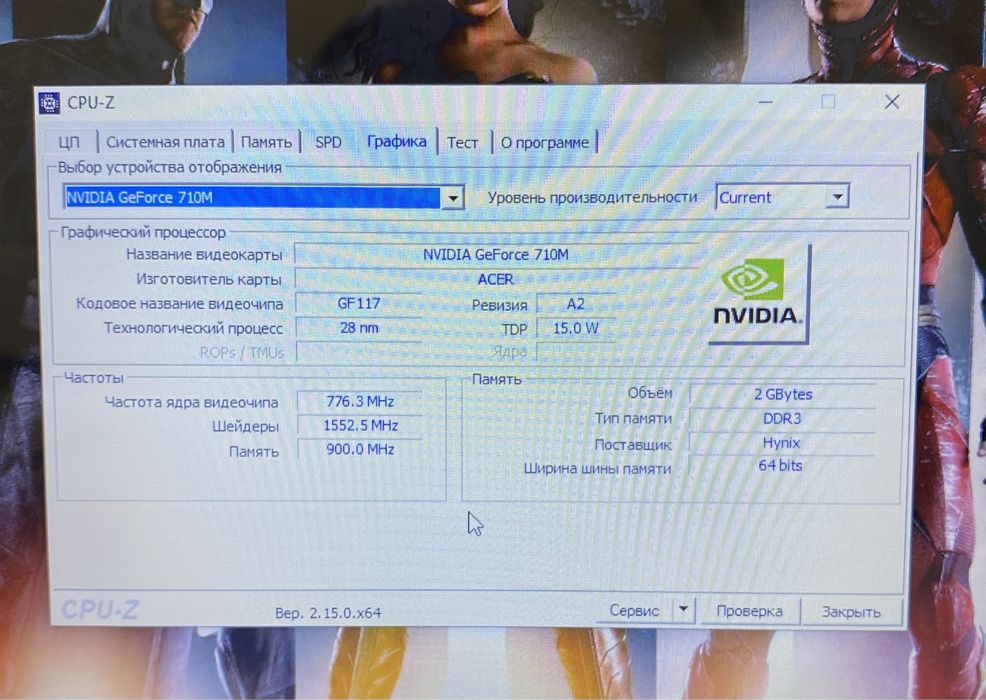Expand the Сервис dropdown arrow
Screen dimensions: 986x700
tap(684, 610)
